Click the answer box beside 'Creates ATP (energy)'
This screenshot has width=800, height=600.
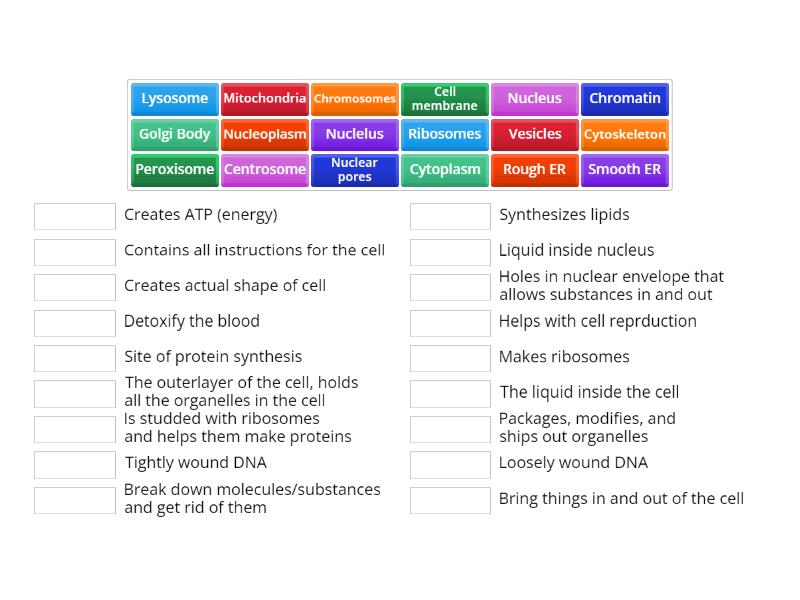pos(74,215)
